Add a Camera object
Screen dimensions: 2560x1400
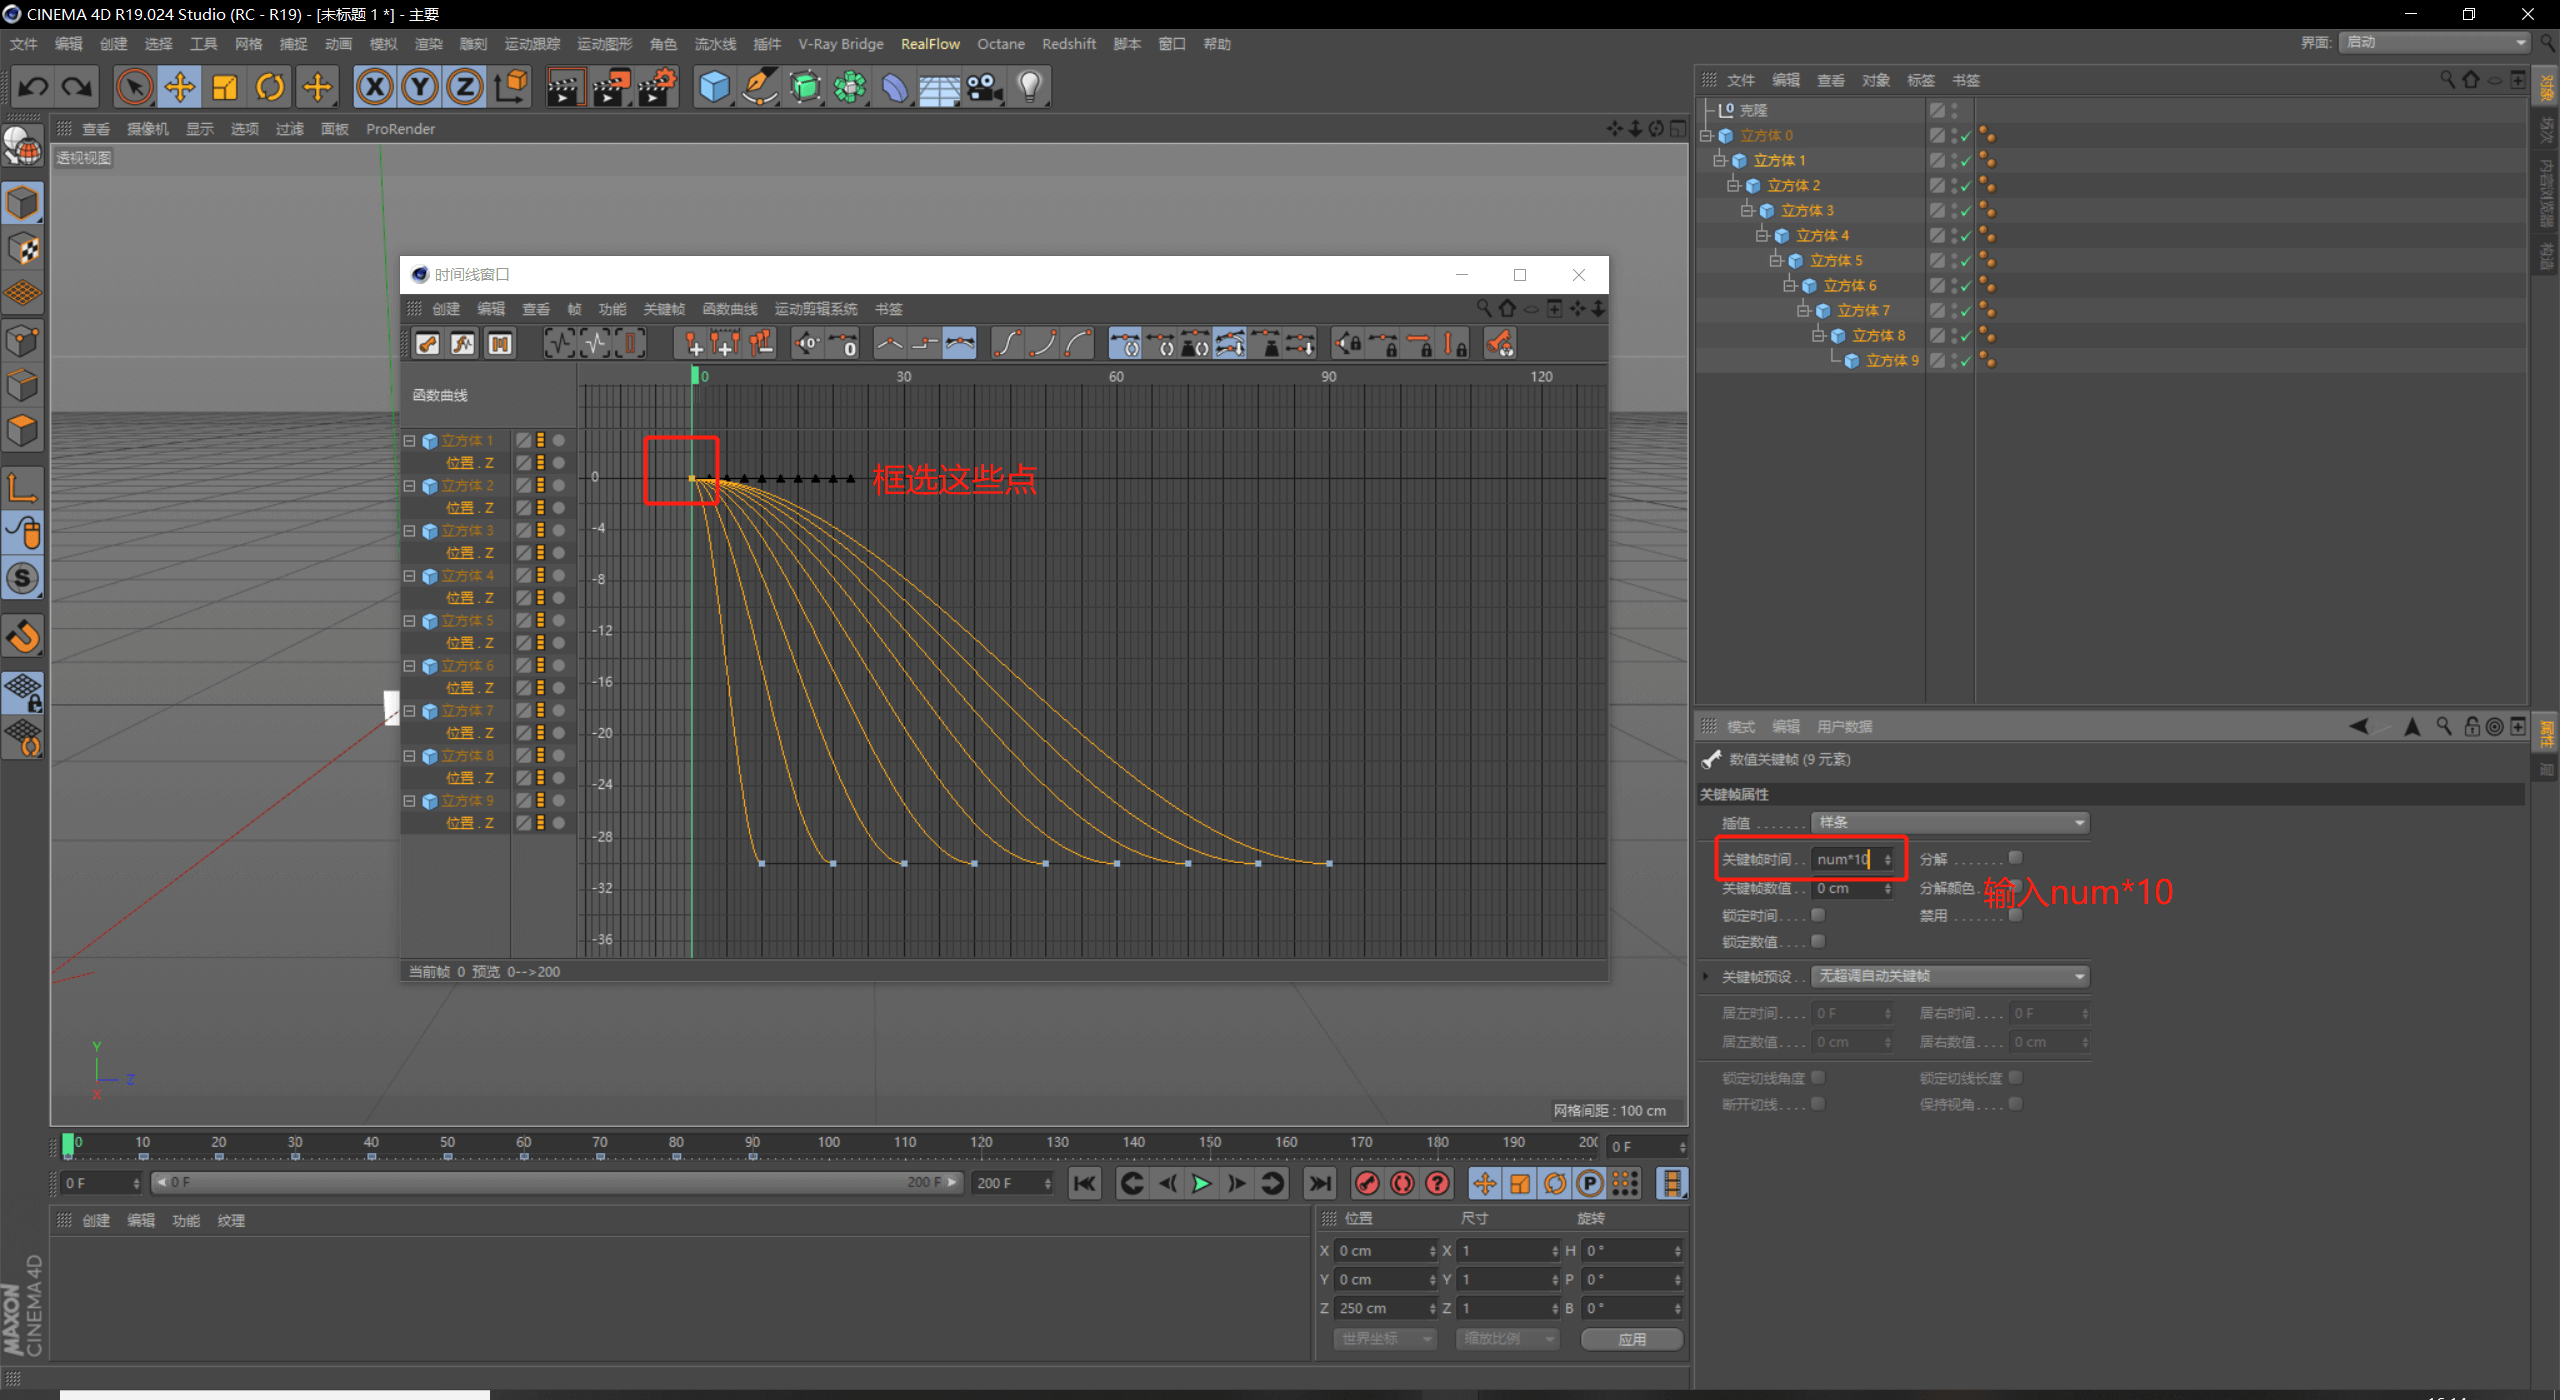[985, 87]
